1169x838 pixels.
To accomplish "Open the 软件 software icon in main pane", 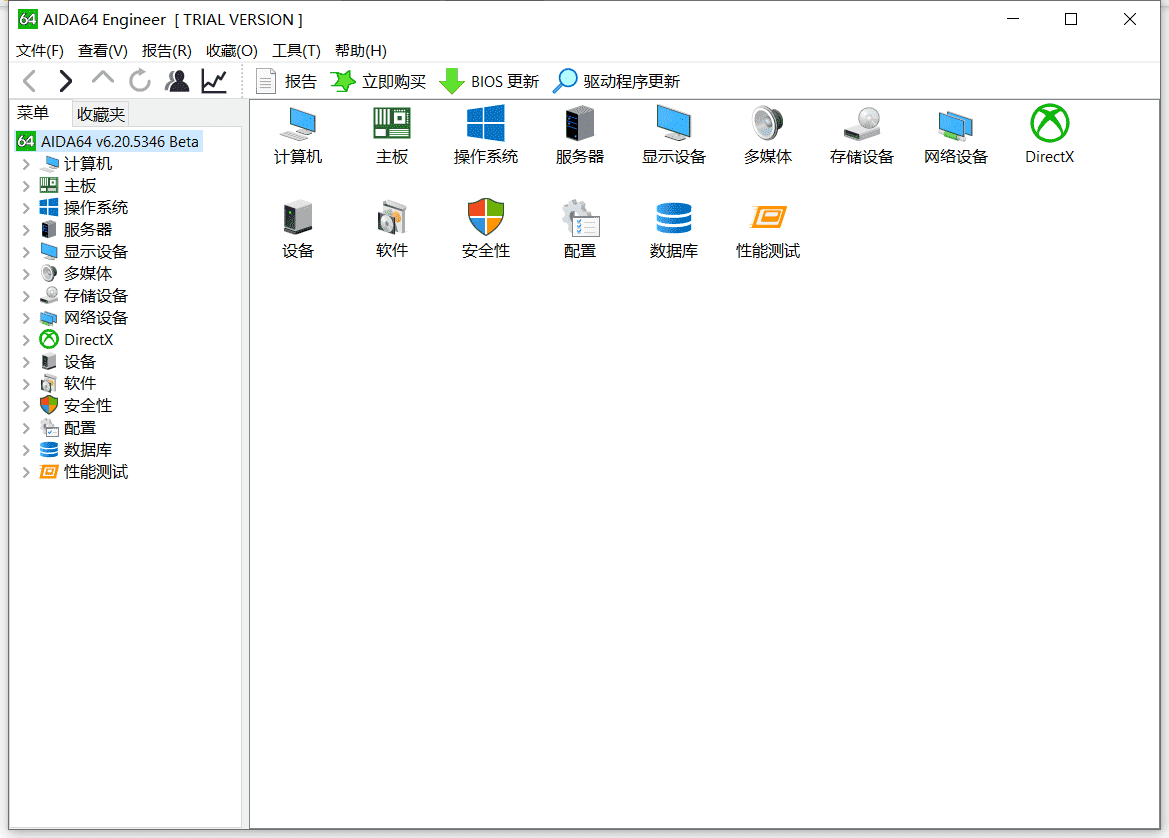I will coord(391,229).
